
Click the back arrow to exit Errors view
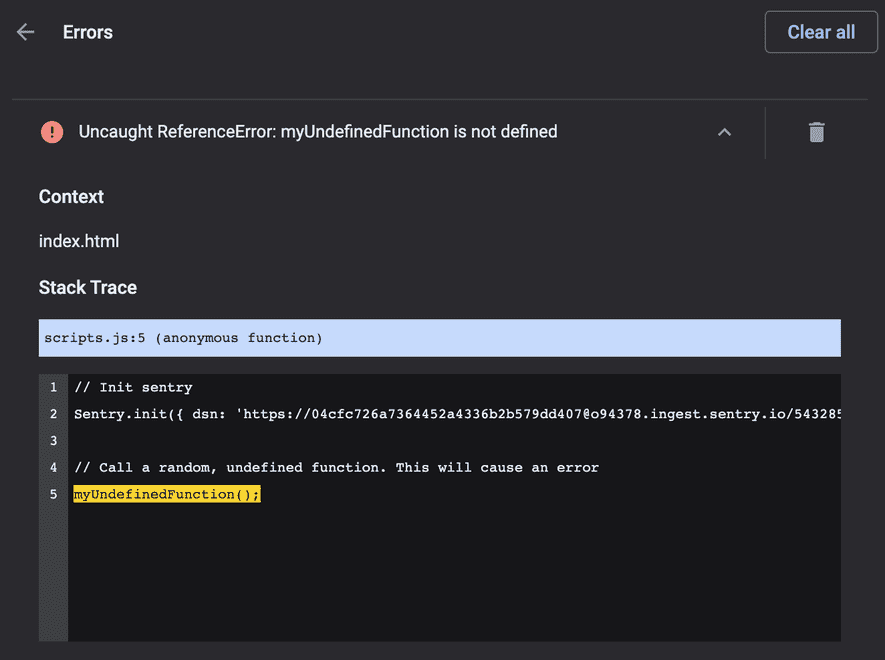(x=24, y=31)
